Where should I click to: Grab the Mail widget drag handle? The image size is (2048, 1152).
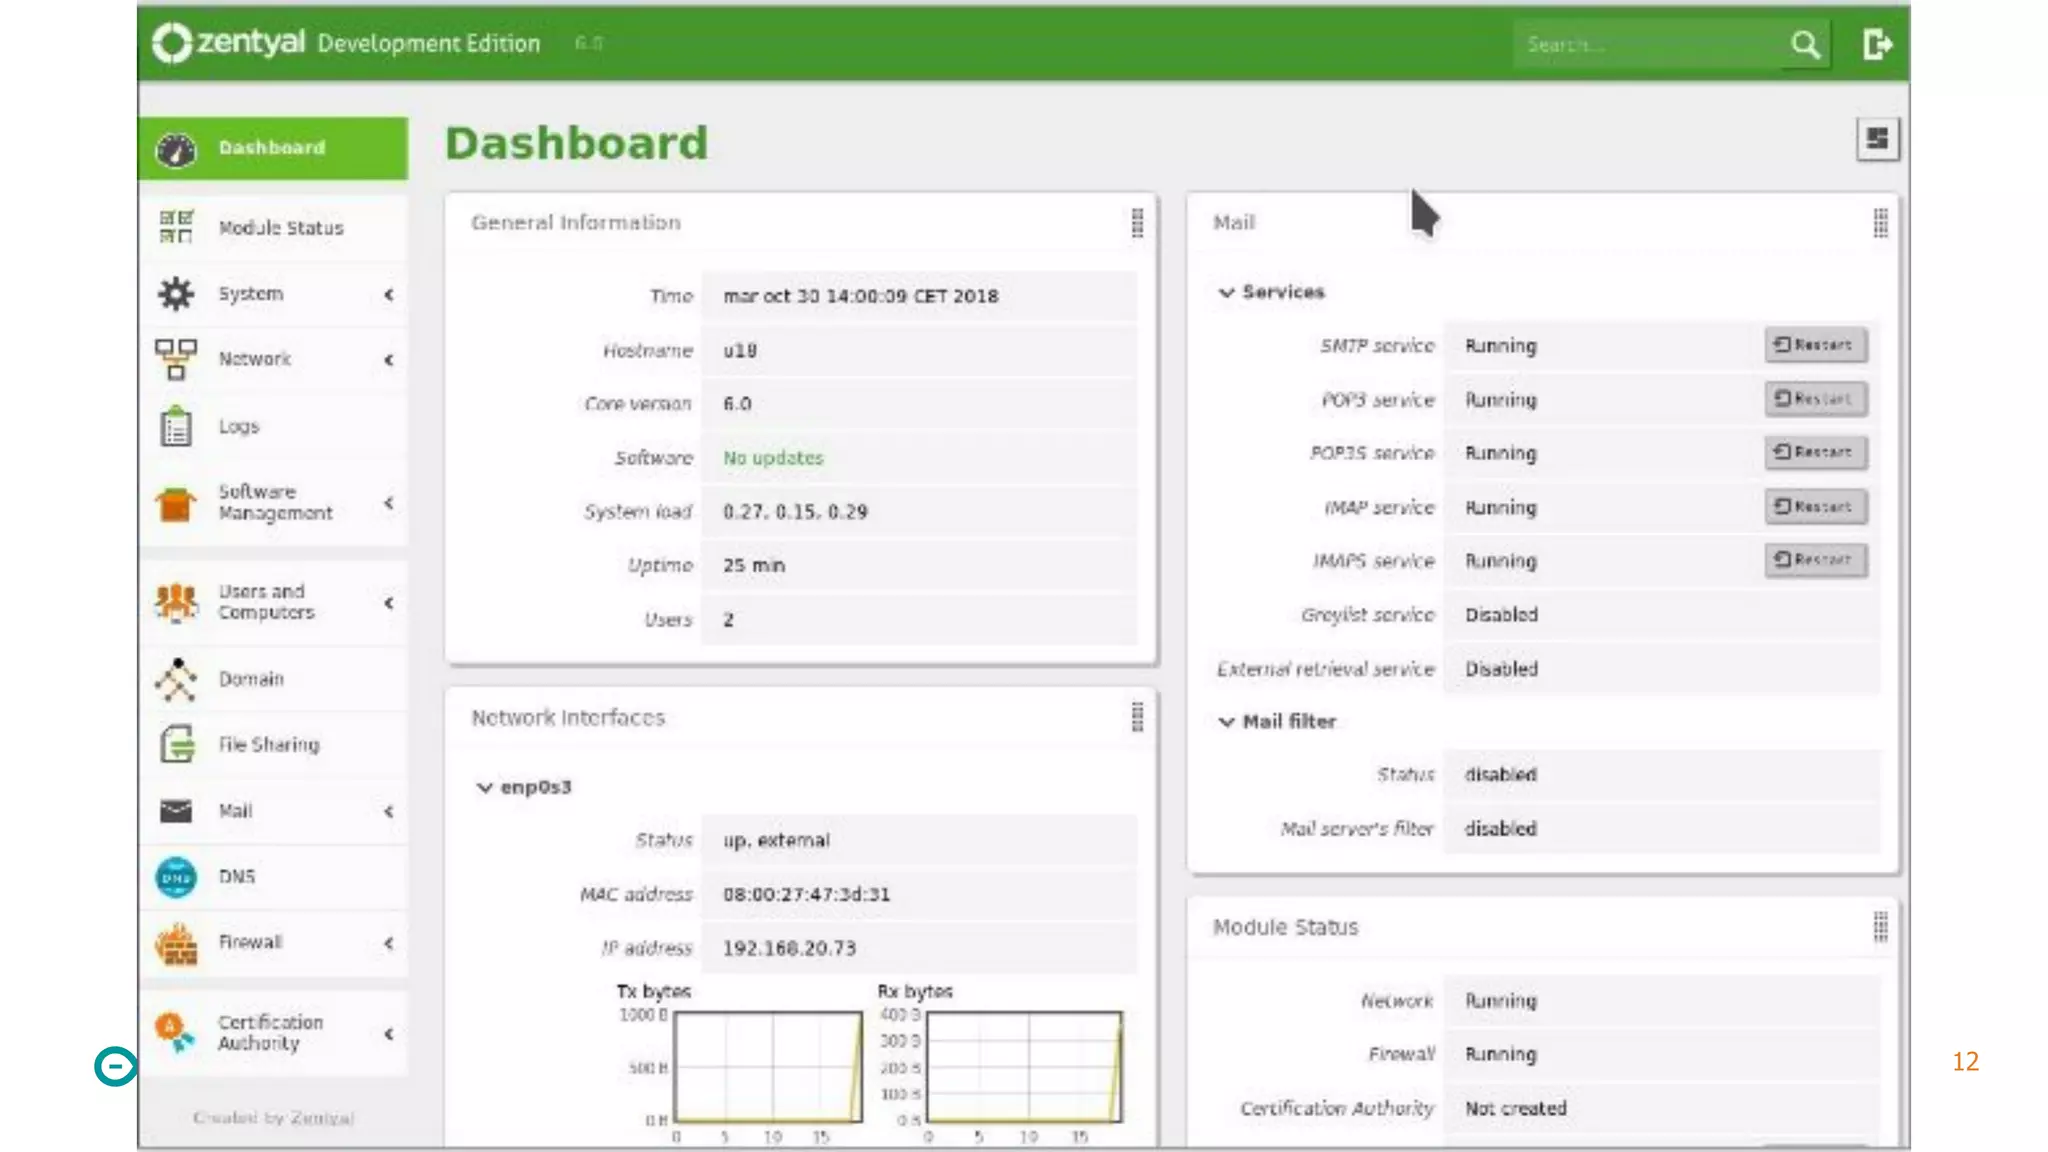pos(1880,223)
